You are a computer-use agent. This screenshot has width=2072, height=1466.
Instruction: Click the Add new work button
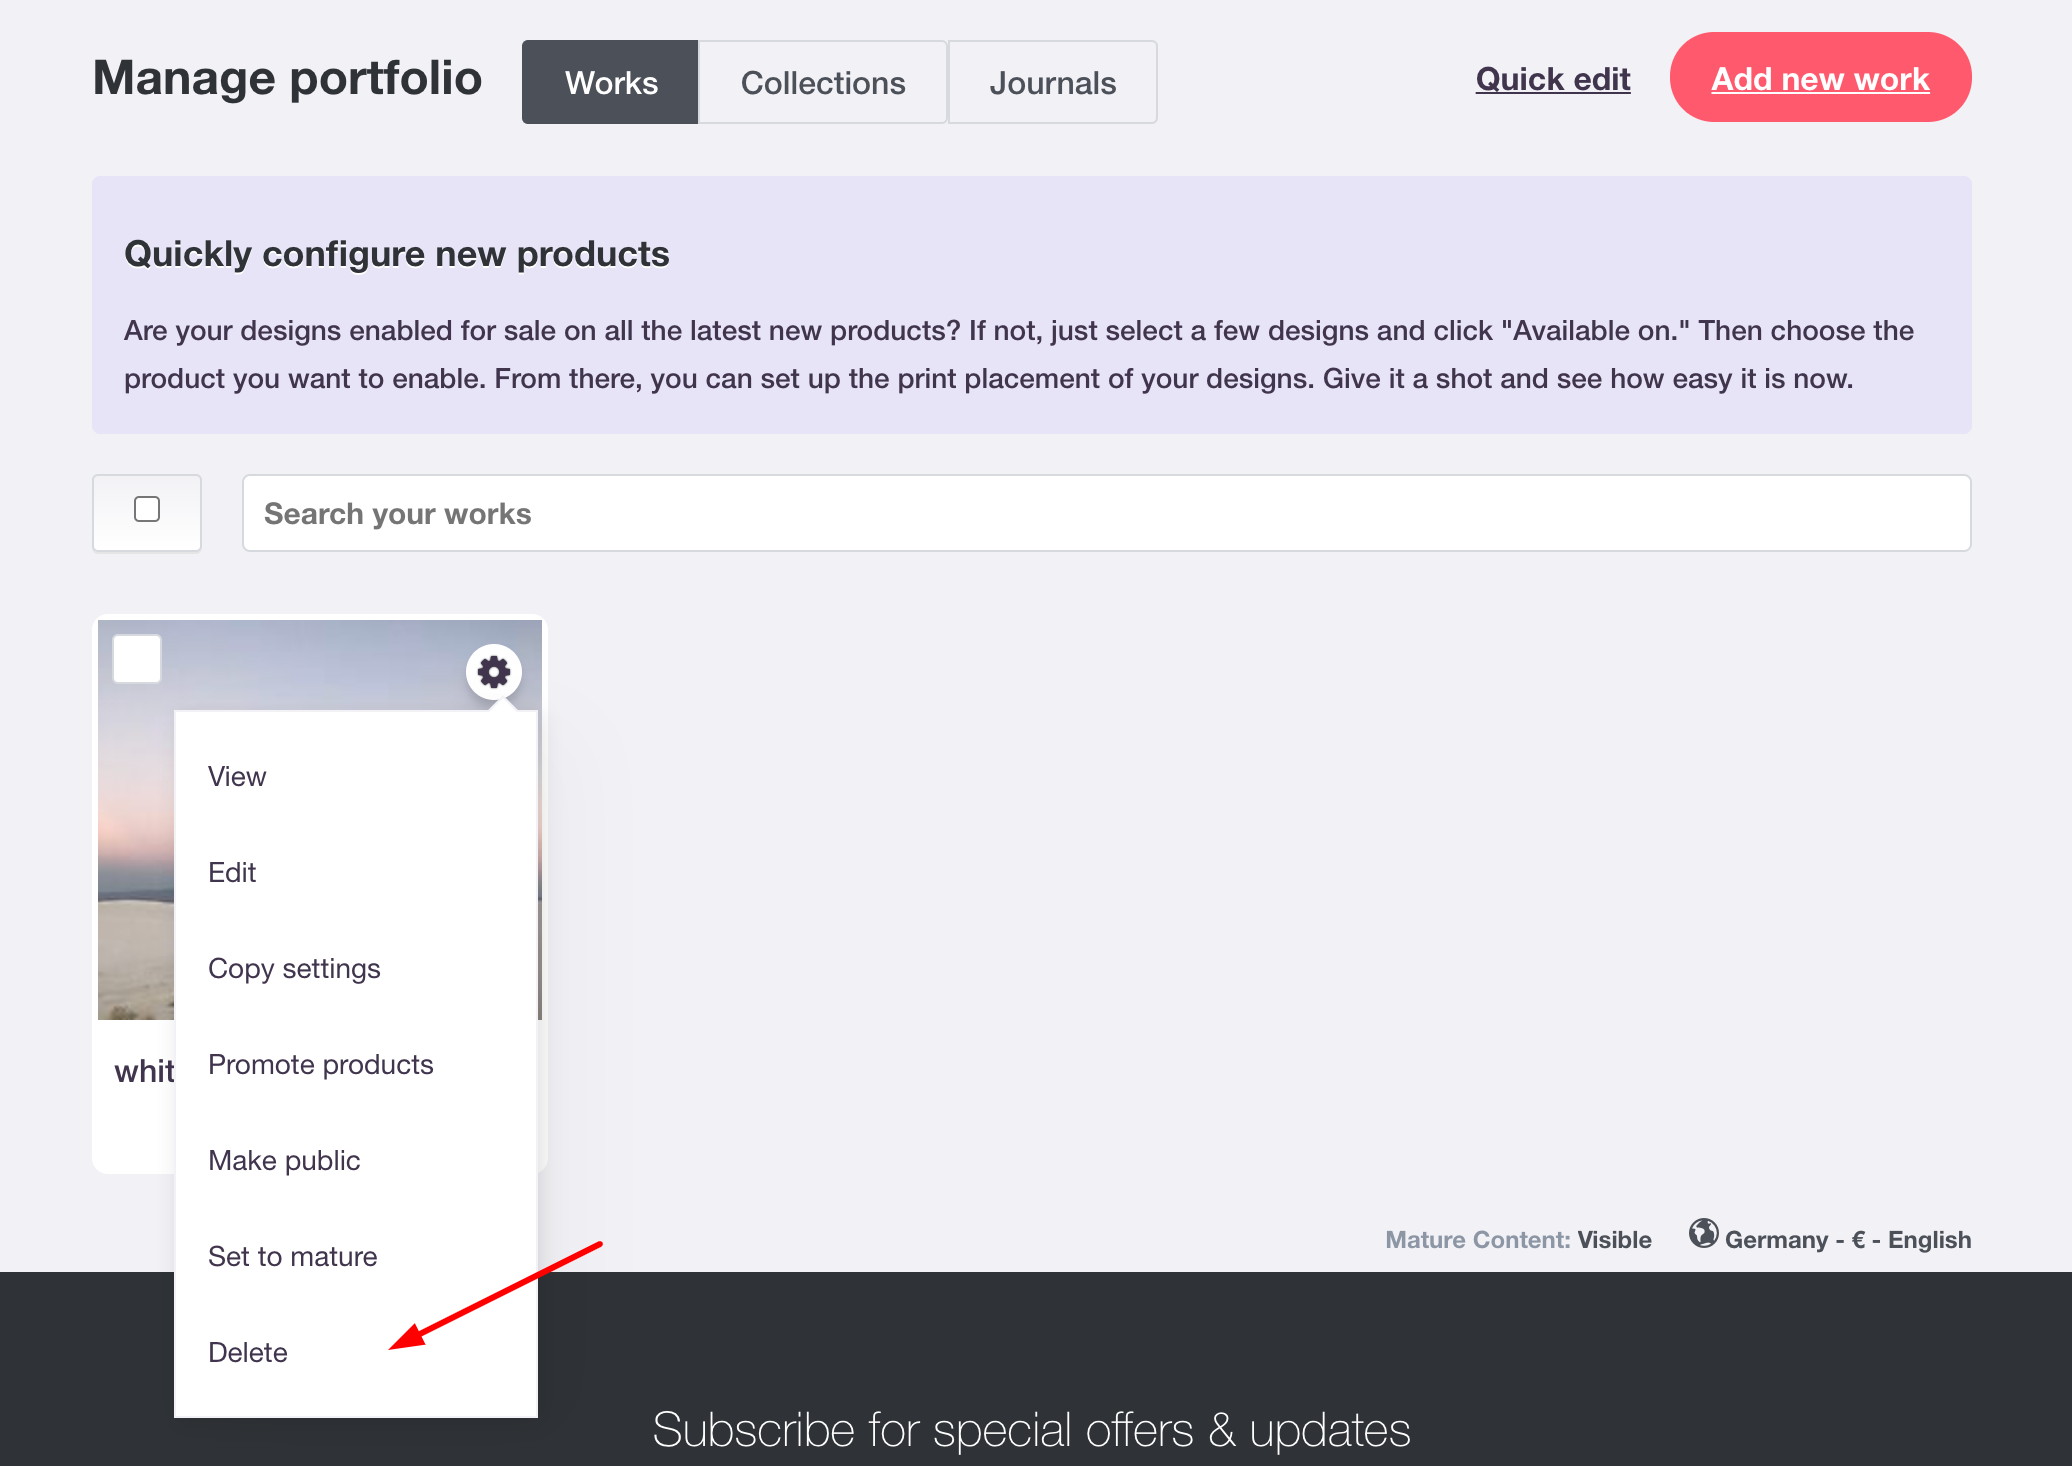point(1820,78)
